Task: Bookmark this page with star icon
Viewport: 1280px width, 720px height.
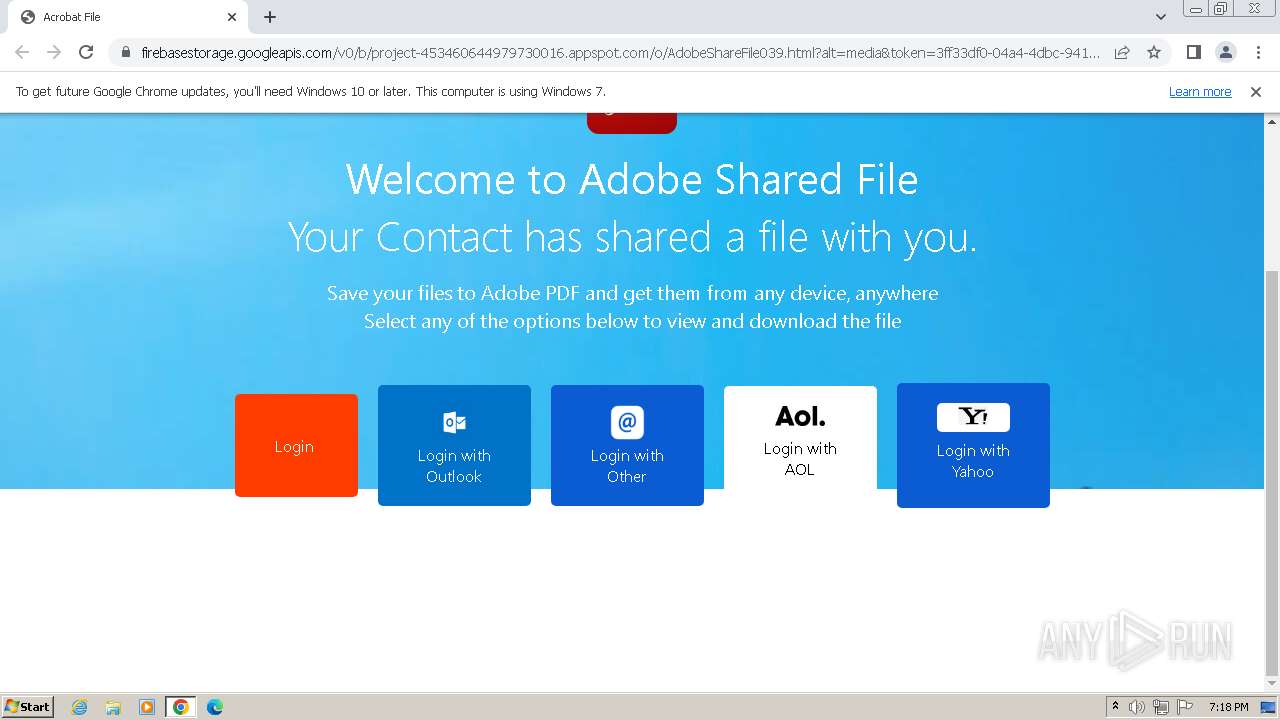Action: [x=1154, y=52]
